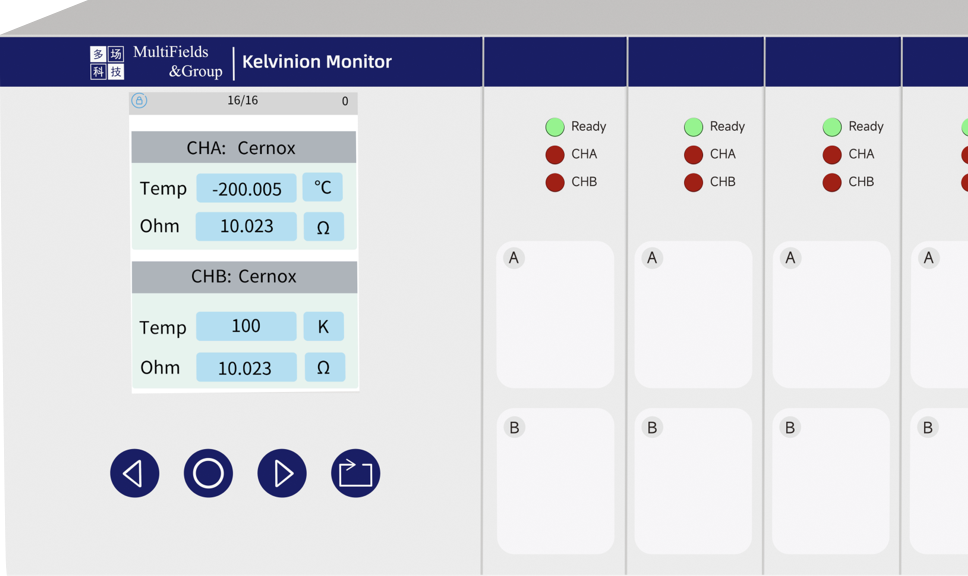This screenshot has height=576, width=968.
Task: Click the first module's green Ready indicator
Action: tap(555, 127)
